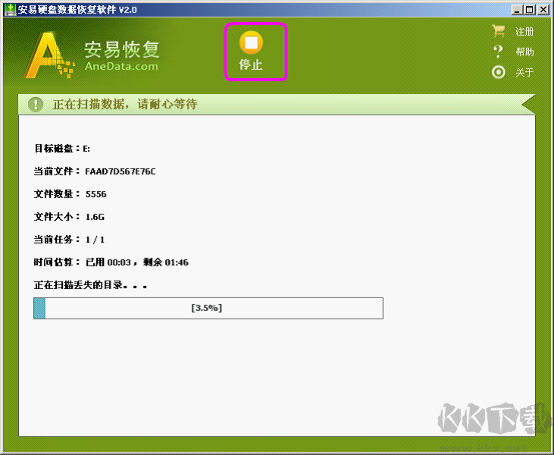Click the scan progress bar

(x=208, y=308)
